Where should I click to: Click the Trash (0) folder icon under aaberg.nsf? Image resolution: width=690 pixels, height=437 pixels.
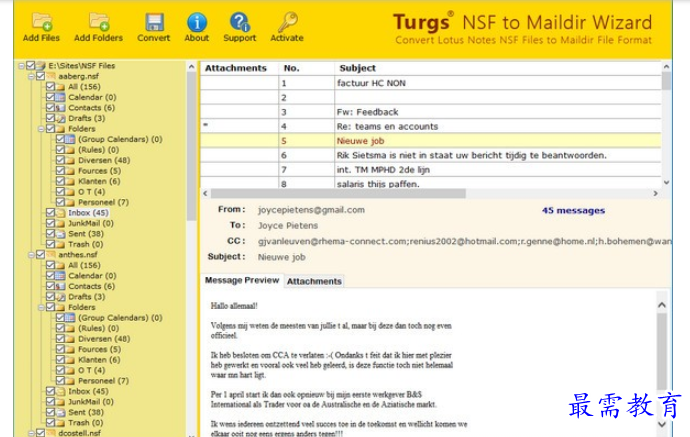click(61, 245)
